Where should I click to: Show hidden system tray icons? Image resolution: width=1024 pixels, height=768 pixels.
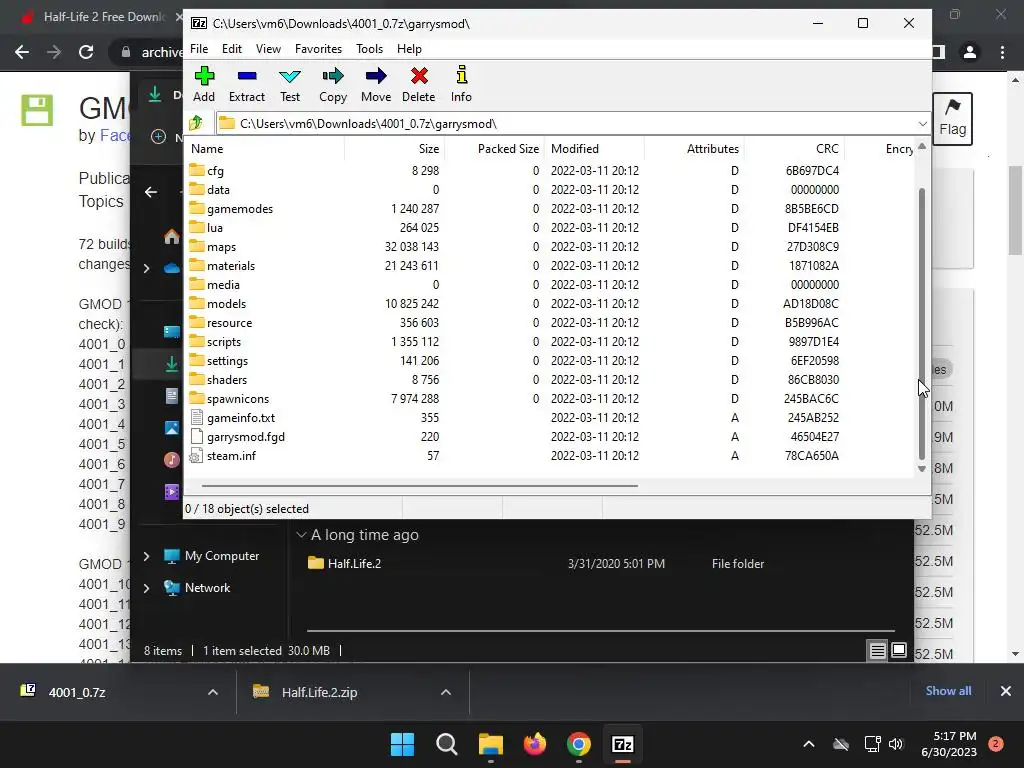[x=808, y=744]
